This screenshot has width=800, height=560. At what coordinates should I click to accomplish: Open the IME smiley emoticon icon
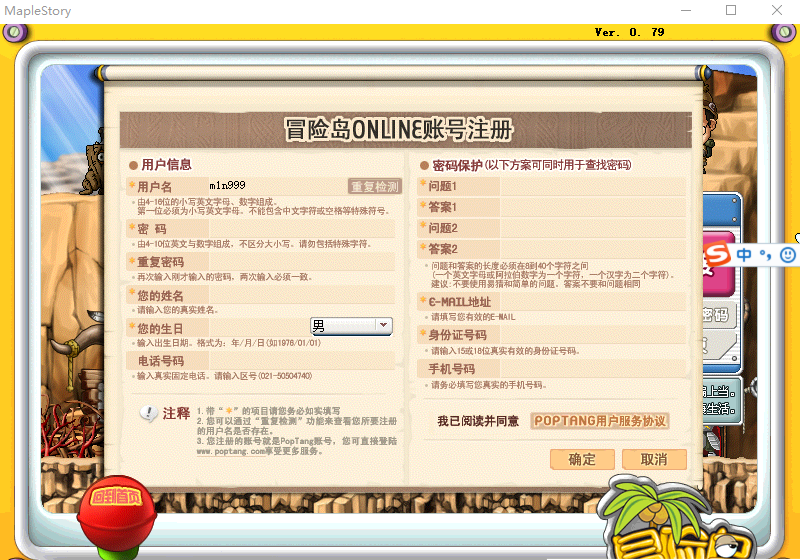pos(788,254)
